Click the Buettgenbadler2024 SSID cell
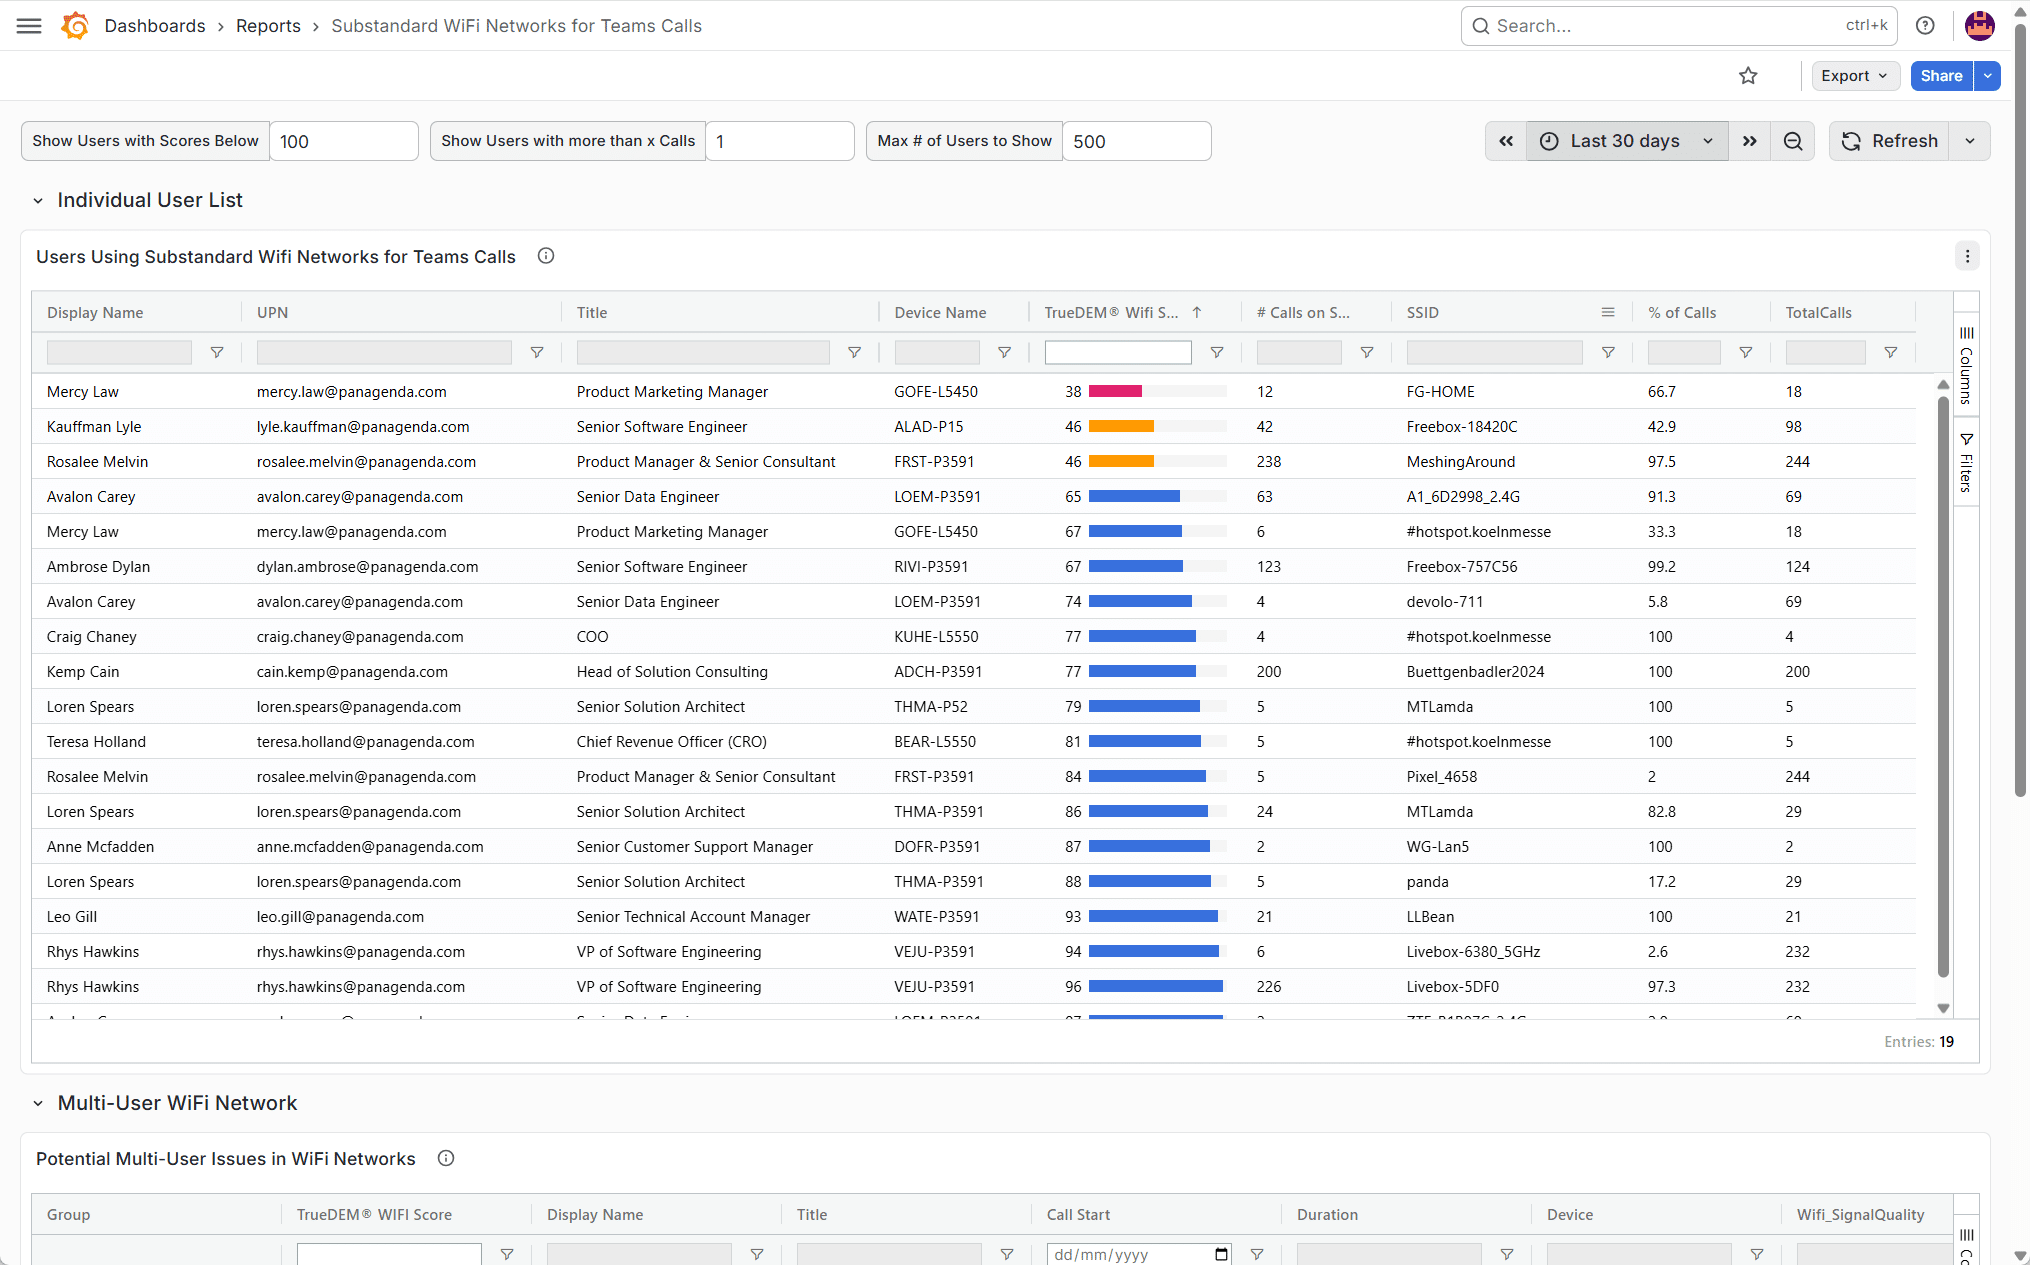Image resolution: width=2030 pixels, height=1265 pixels. [1475, 672]
